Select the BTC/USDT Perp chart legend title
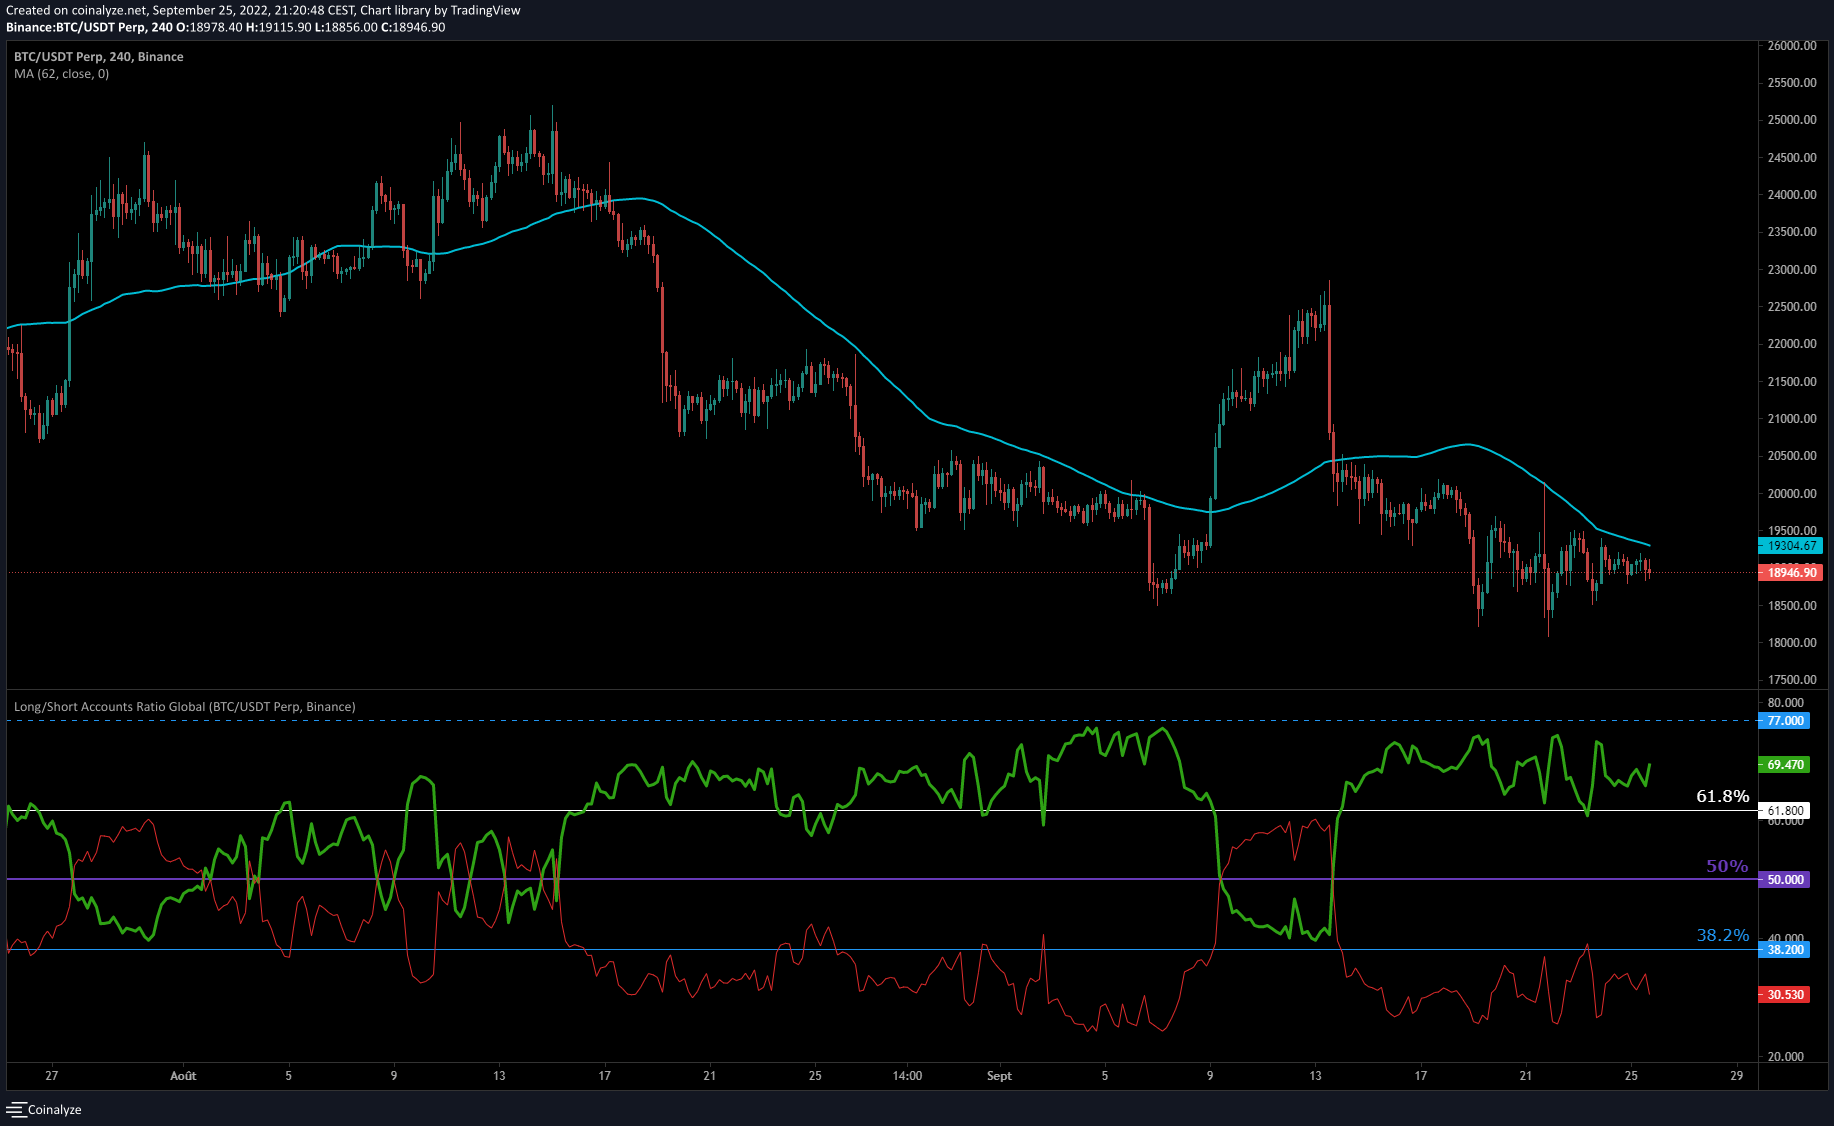The image size is (1834, 1126). (98, 57)
